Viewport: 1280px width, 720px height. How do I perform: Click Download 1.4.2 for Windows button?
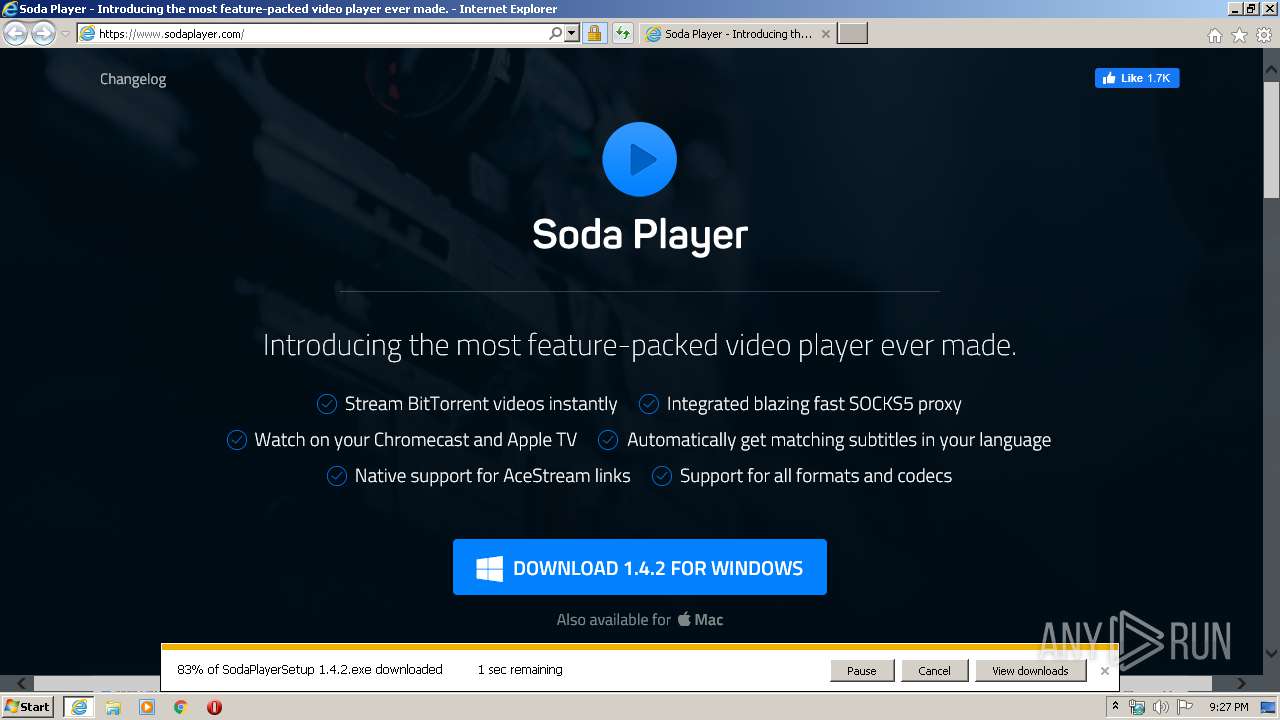pos(640,567)
